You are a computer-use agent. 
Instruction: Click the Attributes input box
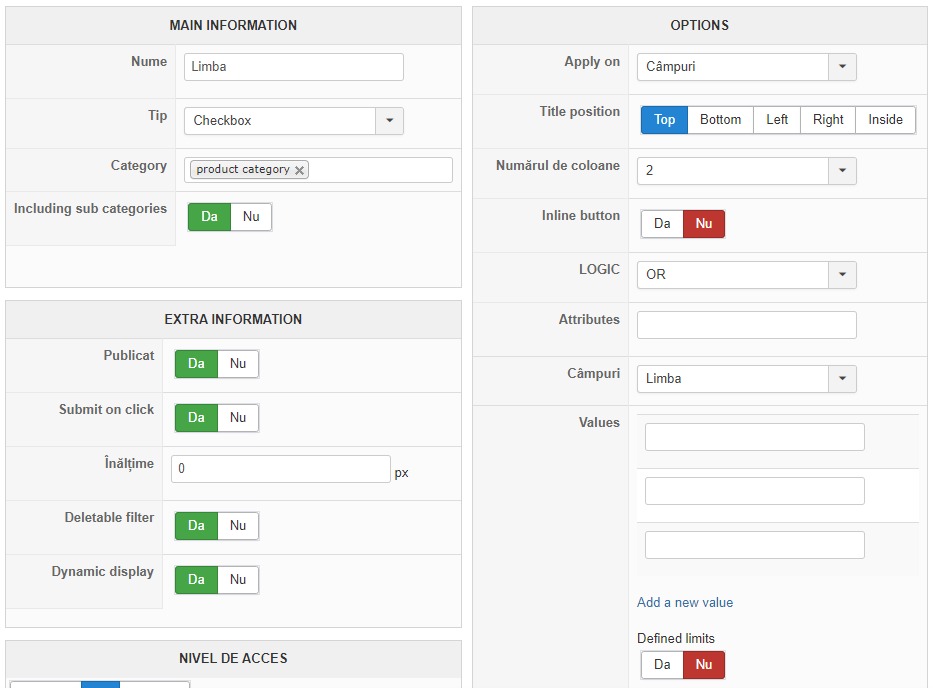coord(746,325)
